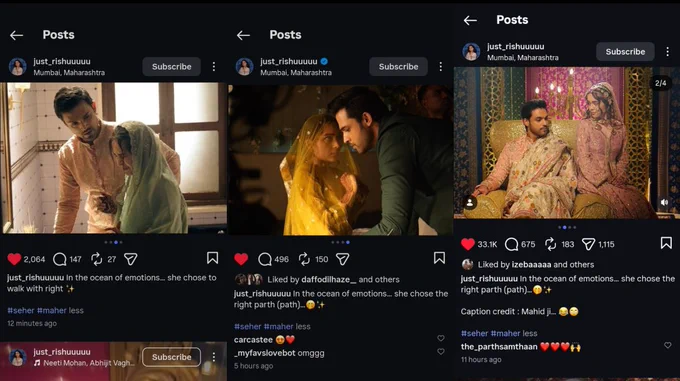680x381 pixels.
Task: Open Mumbai, Maharashtra location in left post
Action: (x=69, y=73)
